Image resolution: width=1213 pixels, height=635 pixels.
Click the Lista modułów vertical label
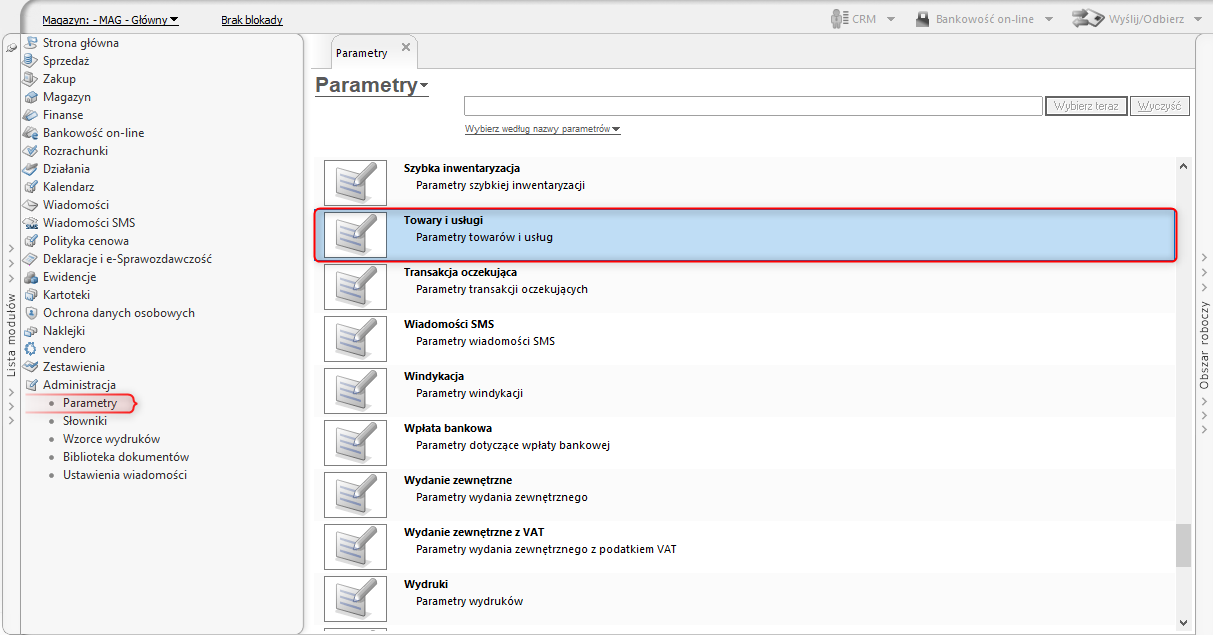[x=12, y=334]
